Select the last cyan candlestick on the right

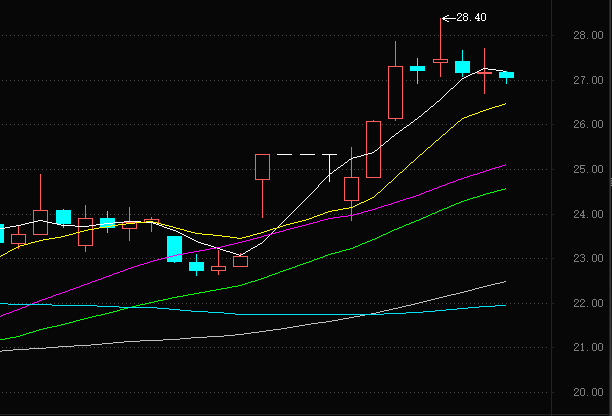point(507,75)
